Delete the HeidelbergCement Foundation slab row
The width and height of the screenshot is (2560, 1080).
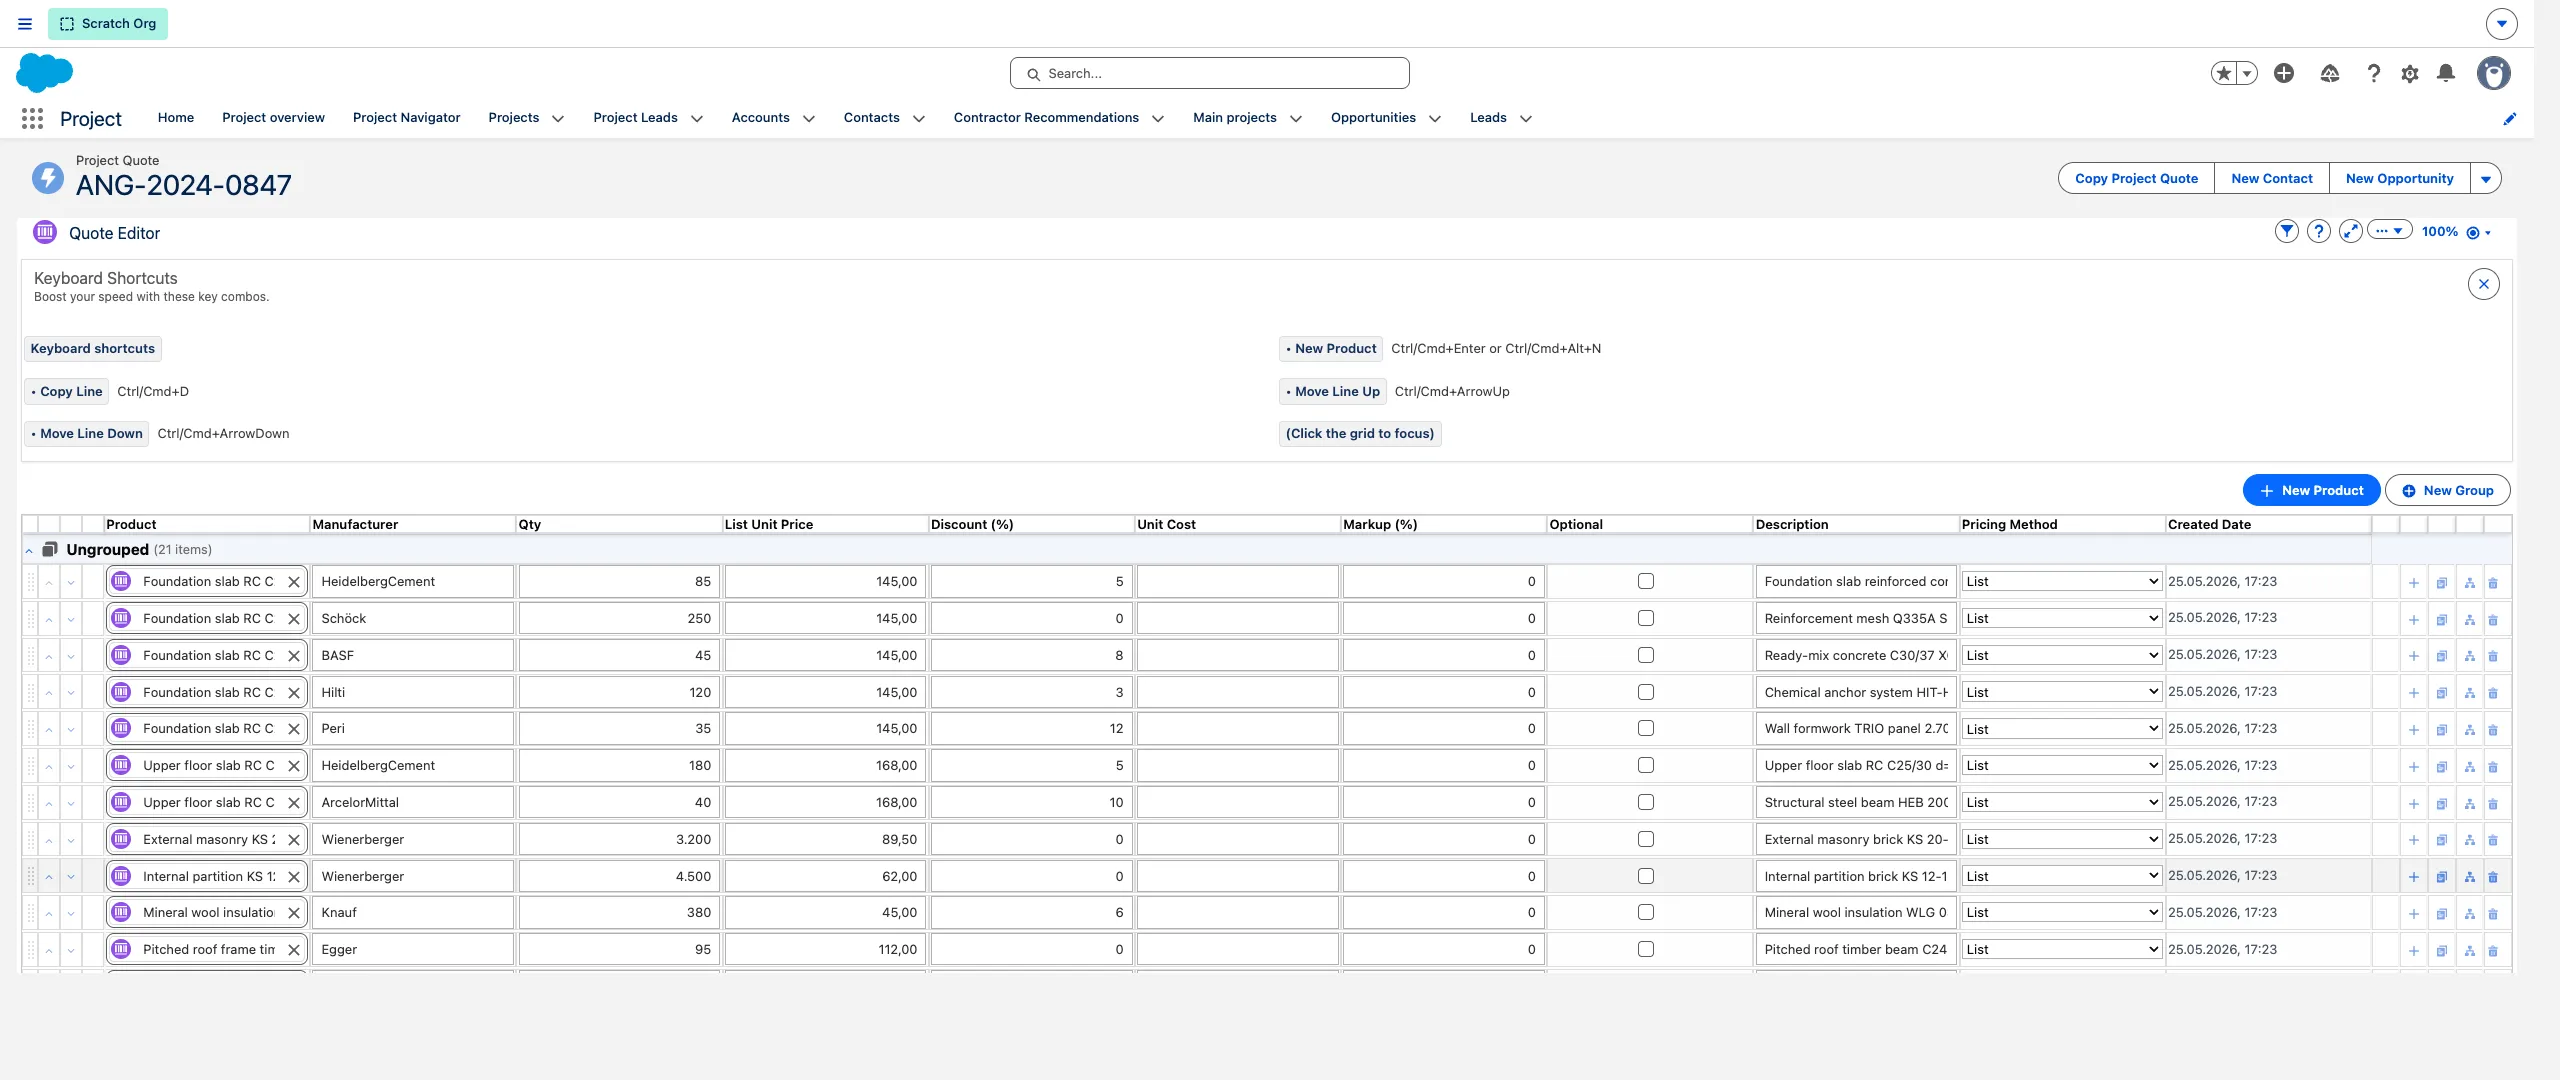[2492, 583]
